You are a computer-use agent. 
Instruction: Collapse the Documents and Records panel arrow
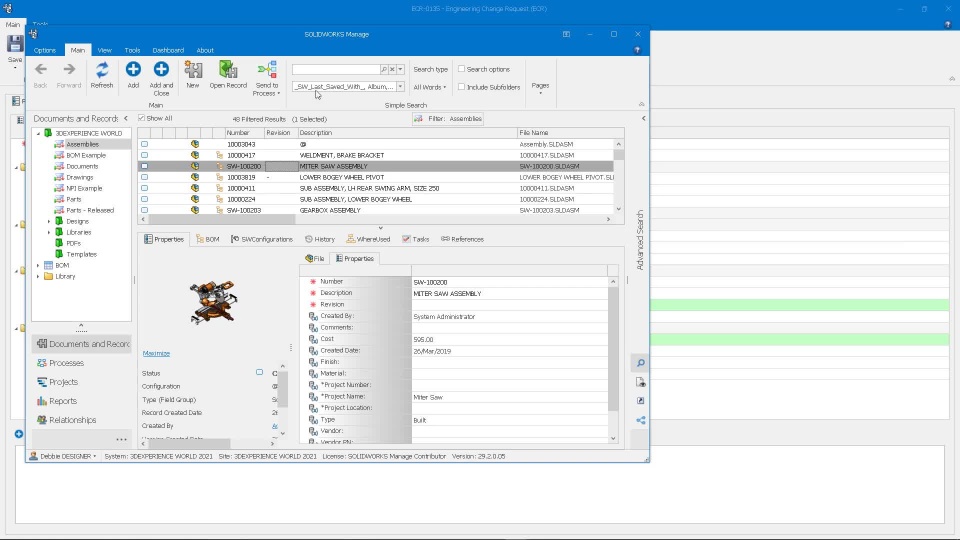(126, 118)
